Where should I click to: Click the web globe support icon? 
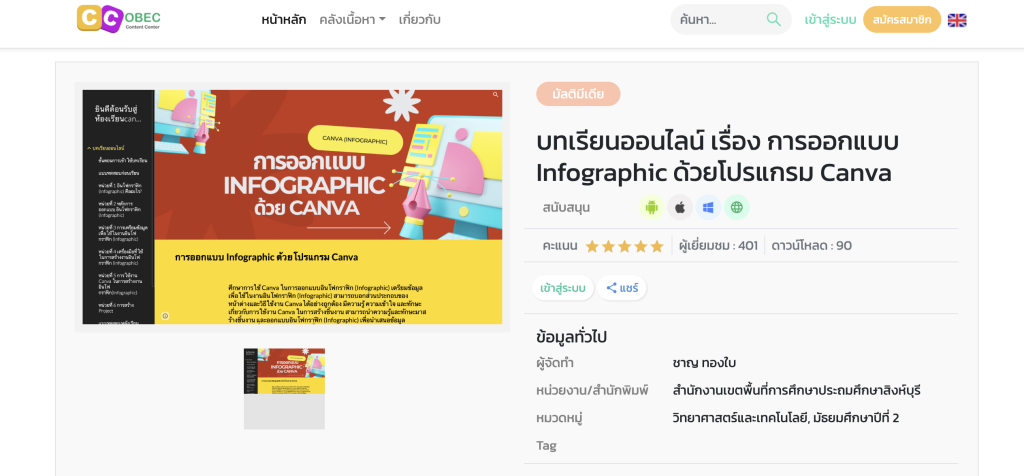tap(737, 208)
